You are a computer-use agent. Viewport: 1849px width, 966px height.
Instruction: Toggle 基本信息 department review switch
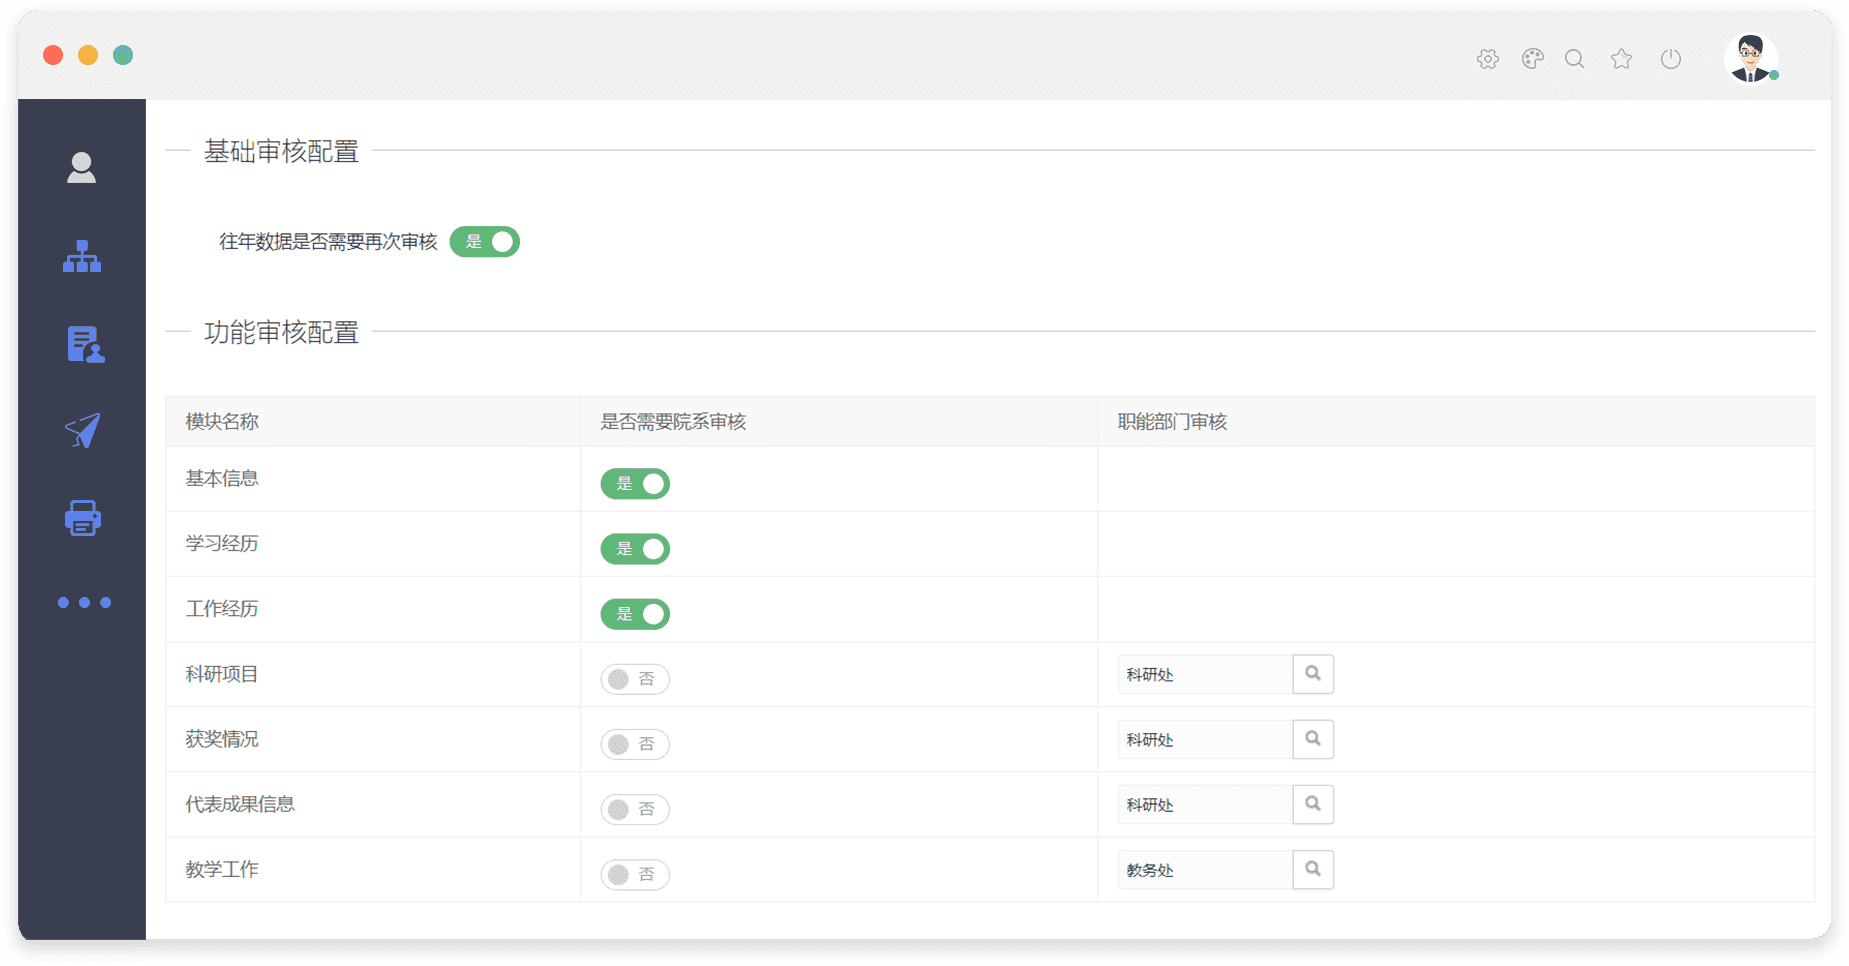point(635,484)
